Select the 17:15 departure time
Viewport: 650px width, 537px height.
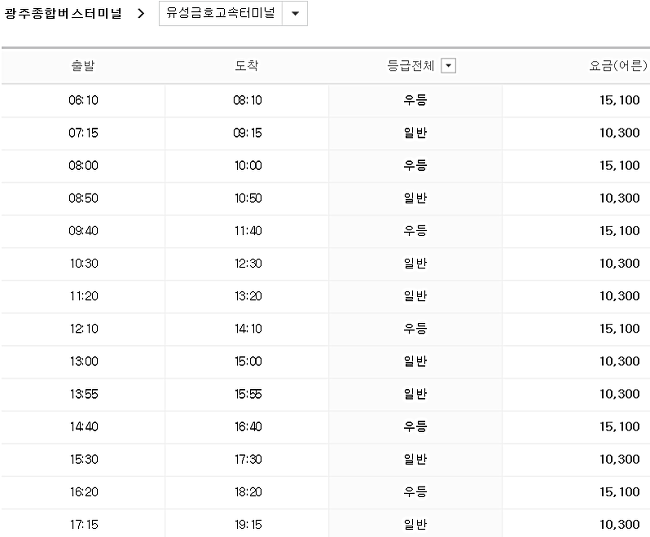[84, 525]
